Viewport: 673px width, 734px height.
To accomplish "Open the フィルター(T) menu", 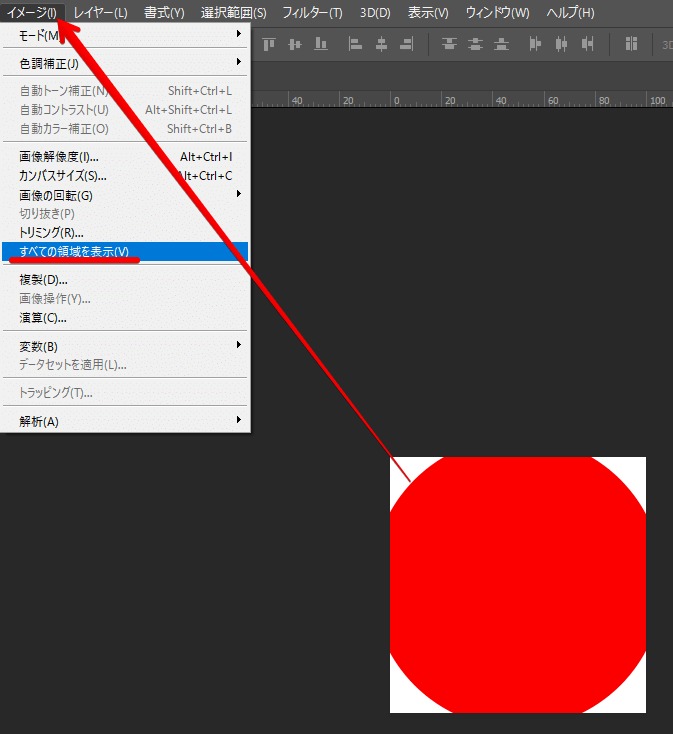I will pos(312,12).
